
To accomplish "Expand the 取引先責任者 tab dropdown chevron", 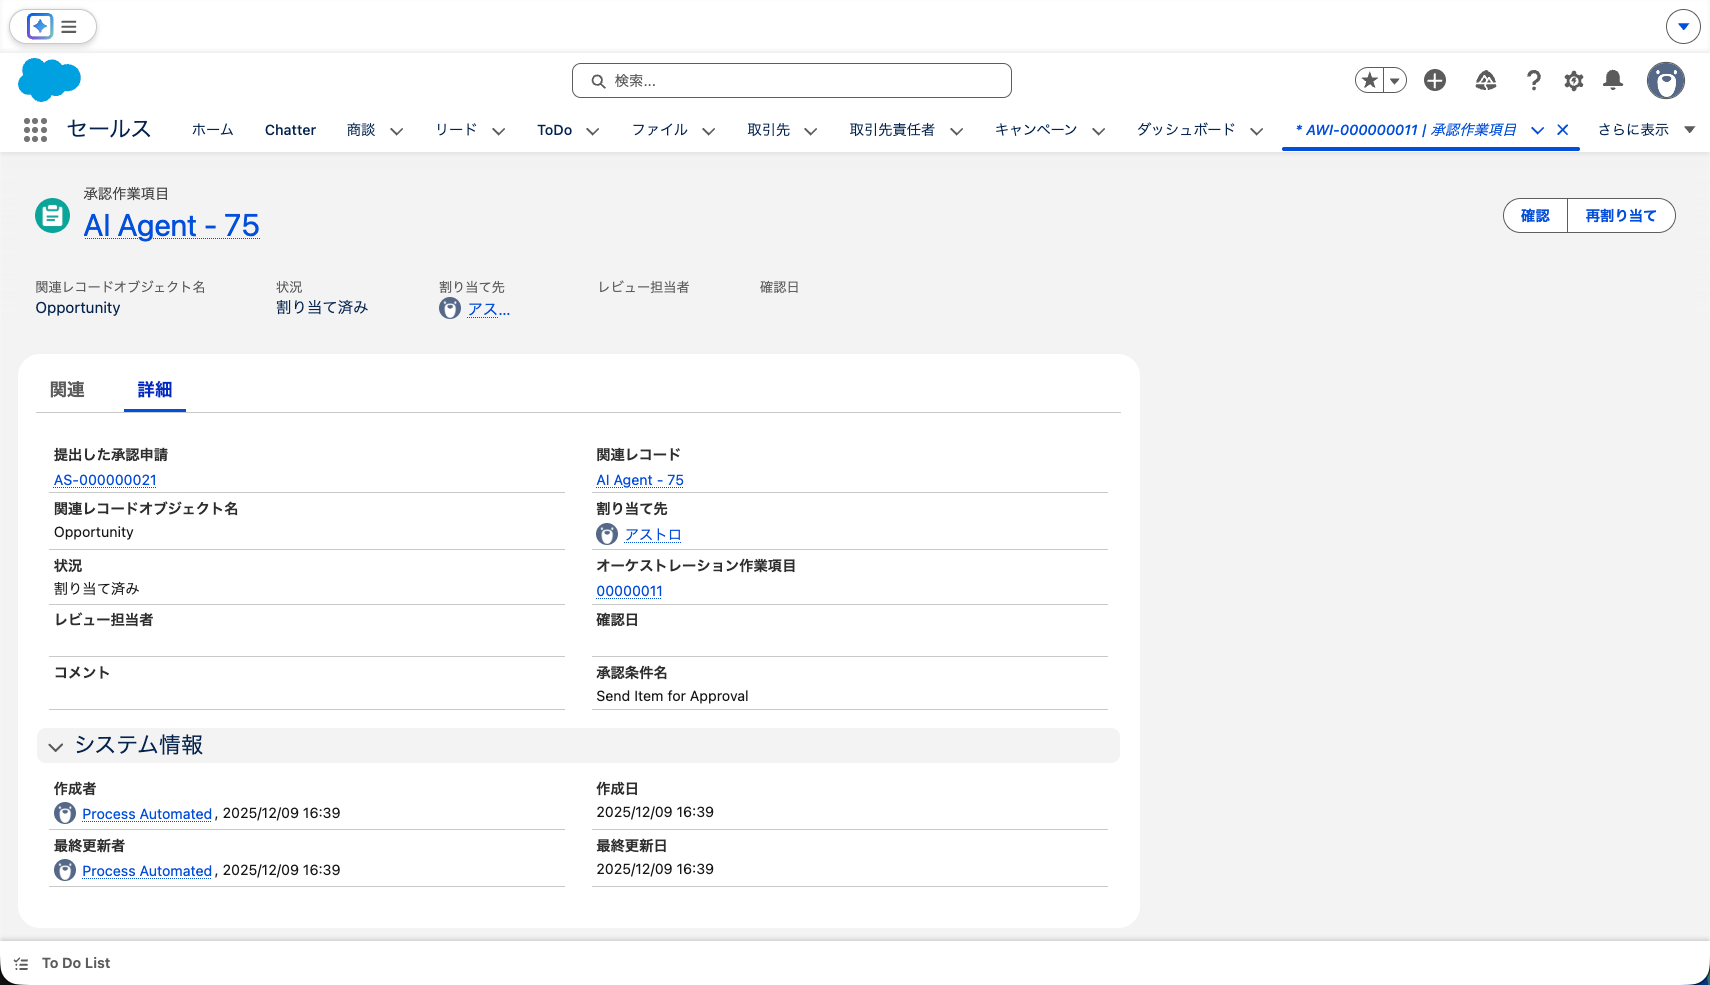I will pyautogui.click(x=957, y=131).
